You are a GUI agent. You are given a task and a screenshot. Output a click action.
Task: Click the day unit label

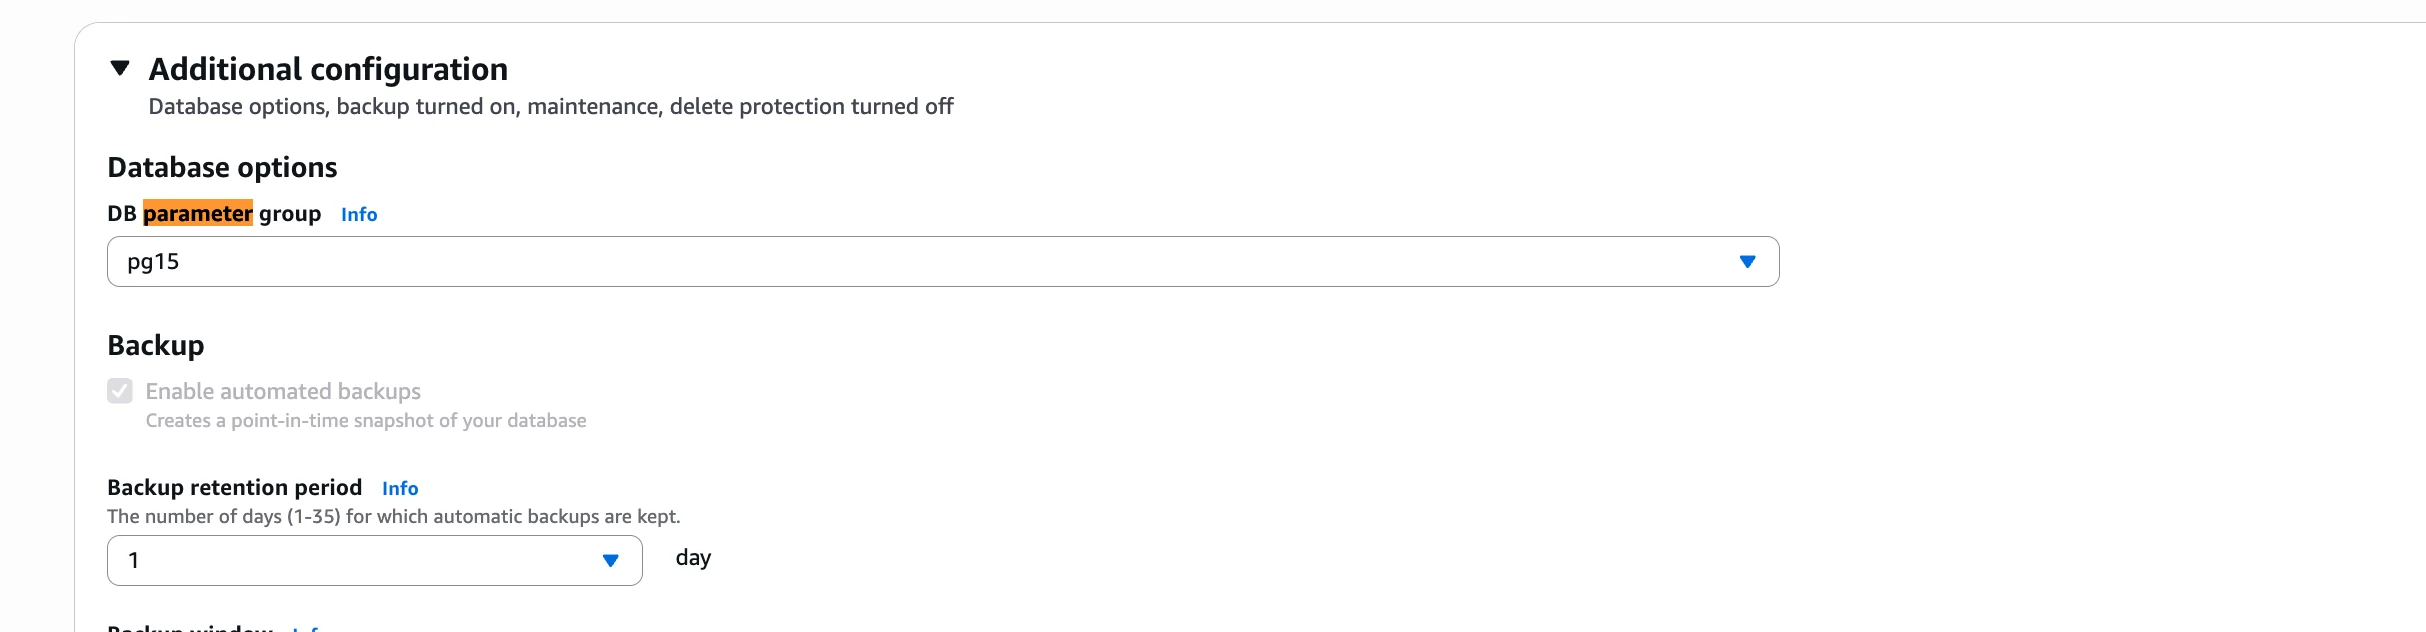point(693,558)
